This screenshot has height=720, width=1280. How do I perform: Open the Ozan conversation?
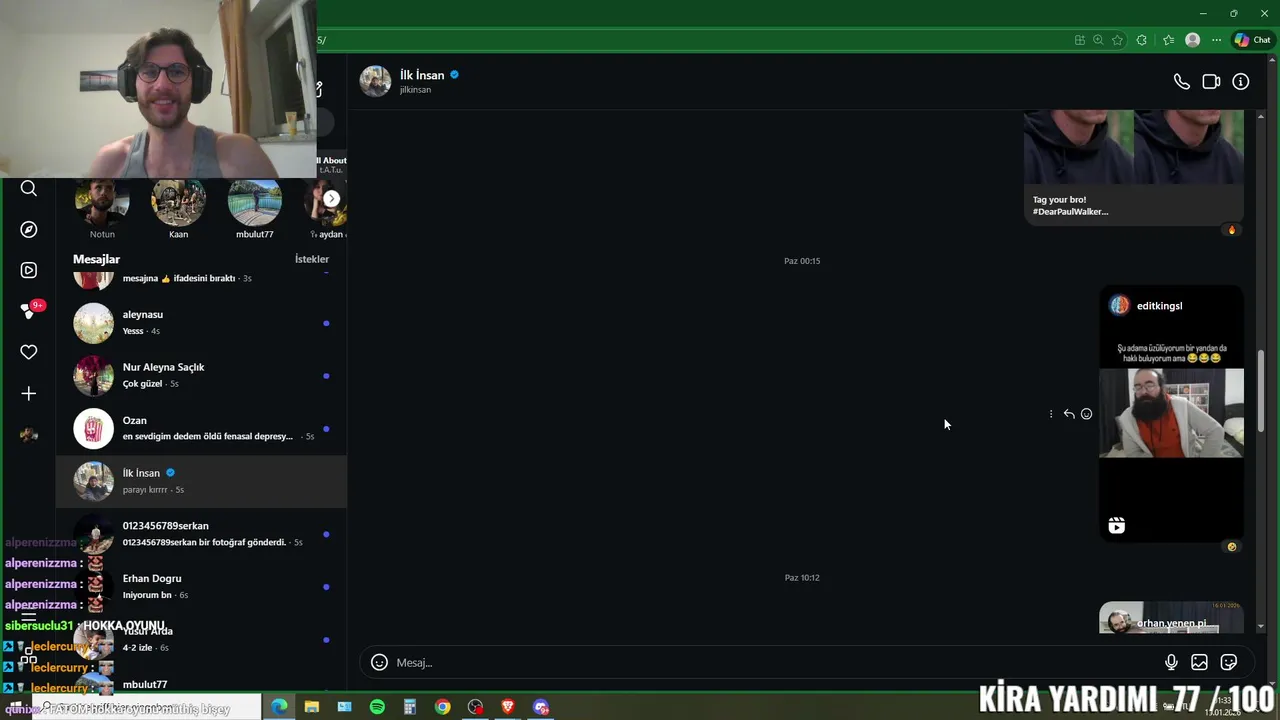pyautogui.click(x=201, y=428)
